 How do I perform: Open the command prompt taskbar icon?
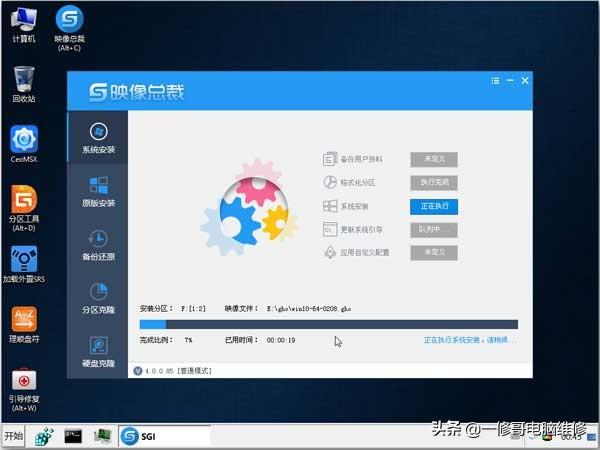[73, 436]
